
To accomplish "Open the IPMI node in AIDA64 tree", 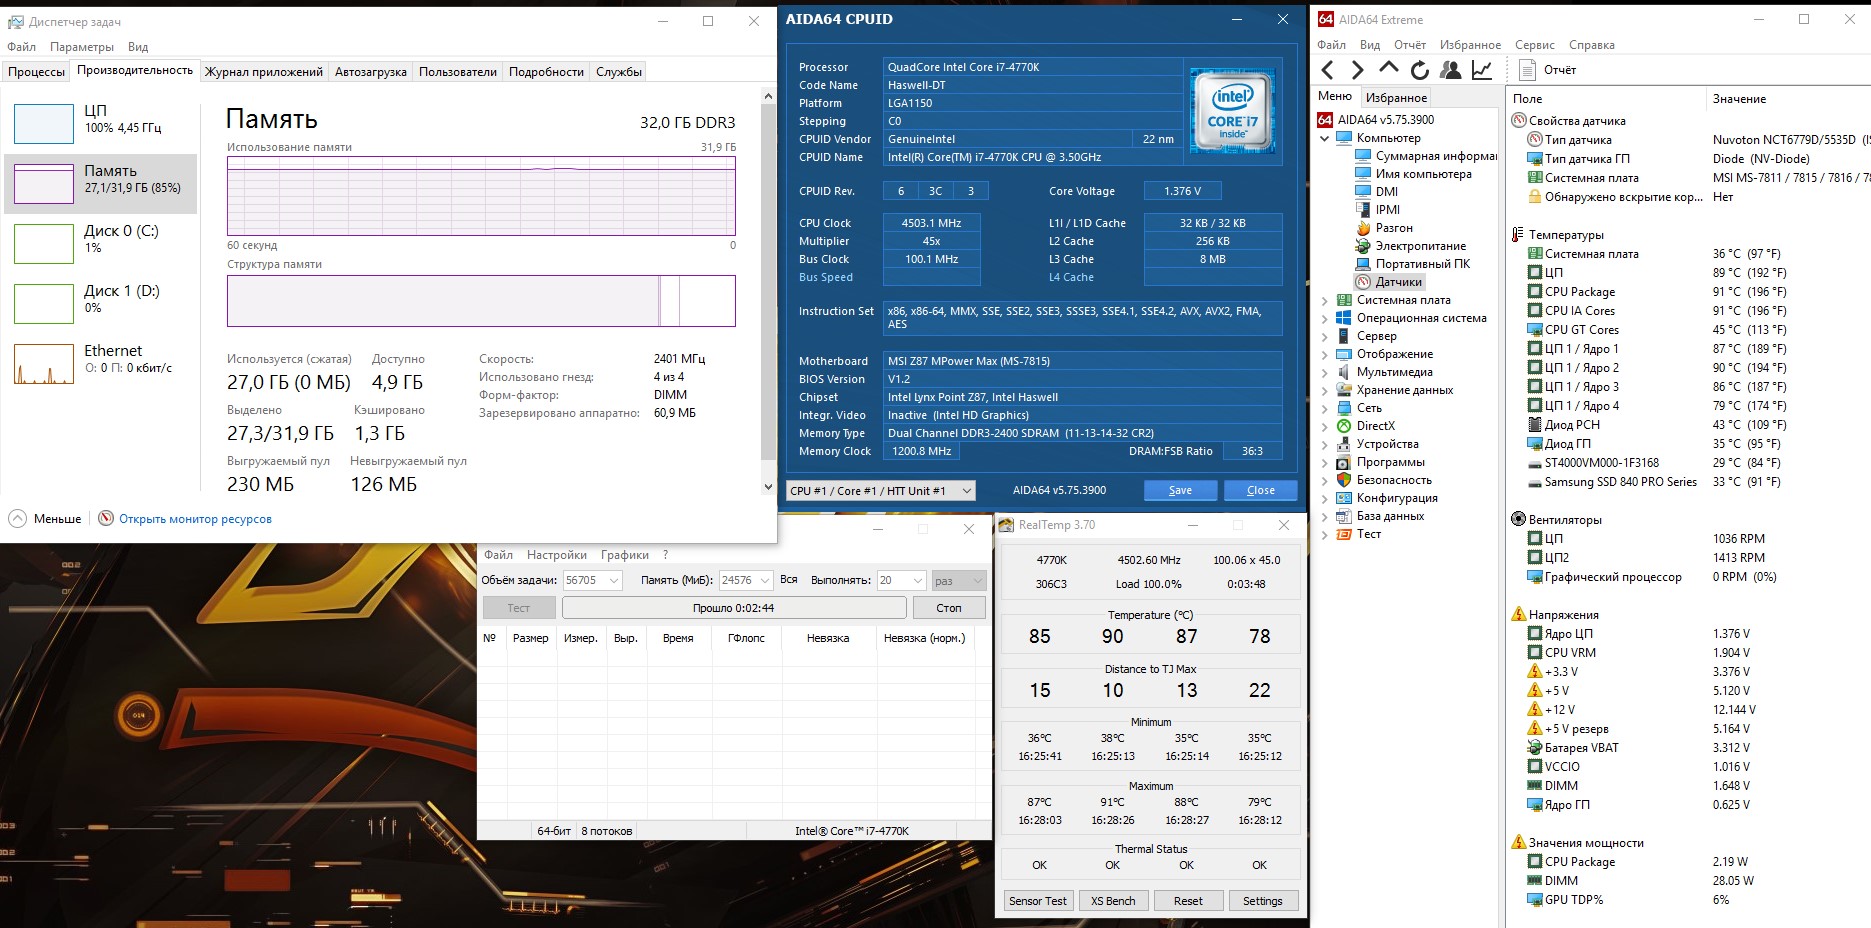I will (x=1378, y=210).
